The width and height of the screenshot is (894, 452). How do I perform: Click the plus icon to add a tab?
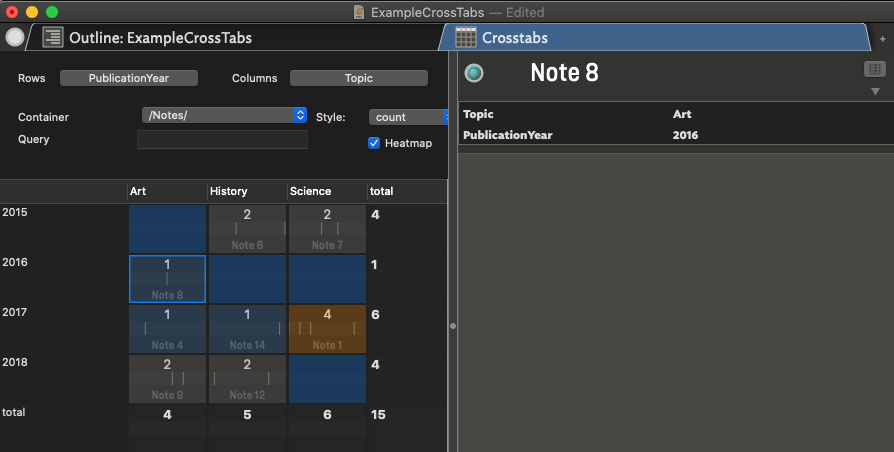(882, 39)
